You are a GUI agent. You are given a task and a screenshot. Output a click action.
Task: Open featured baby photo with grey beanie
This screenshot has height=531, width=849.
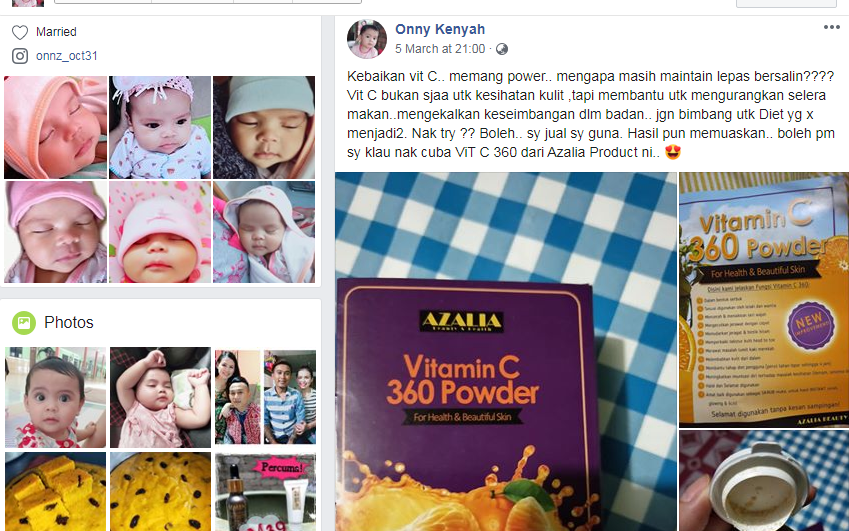tap(264, 127)
